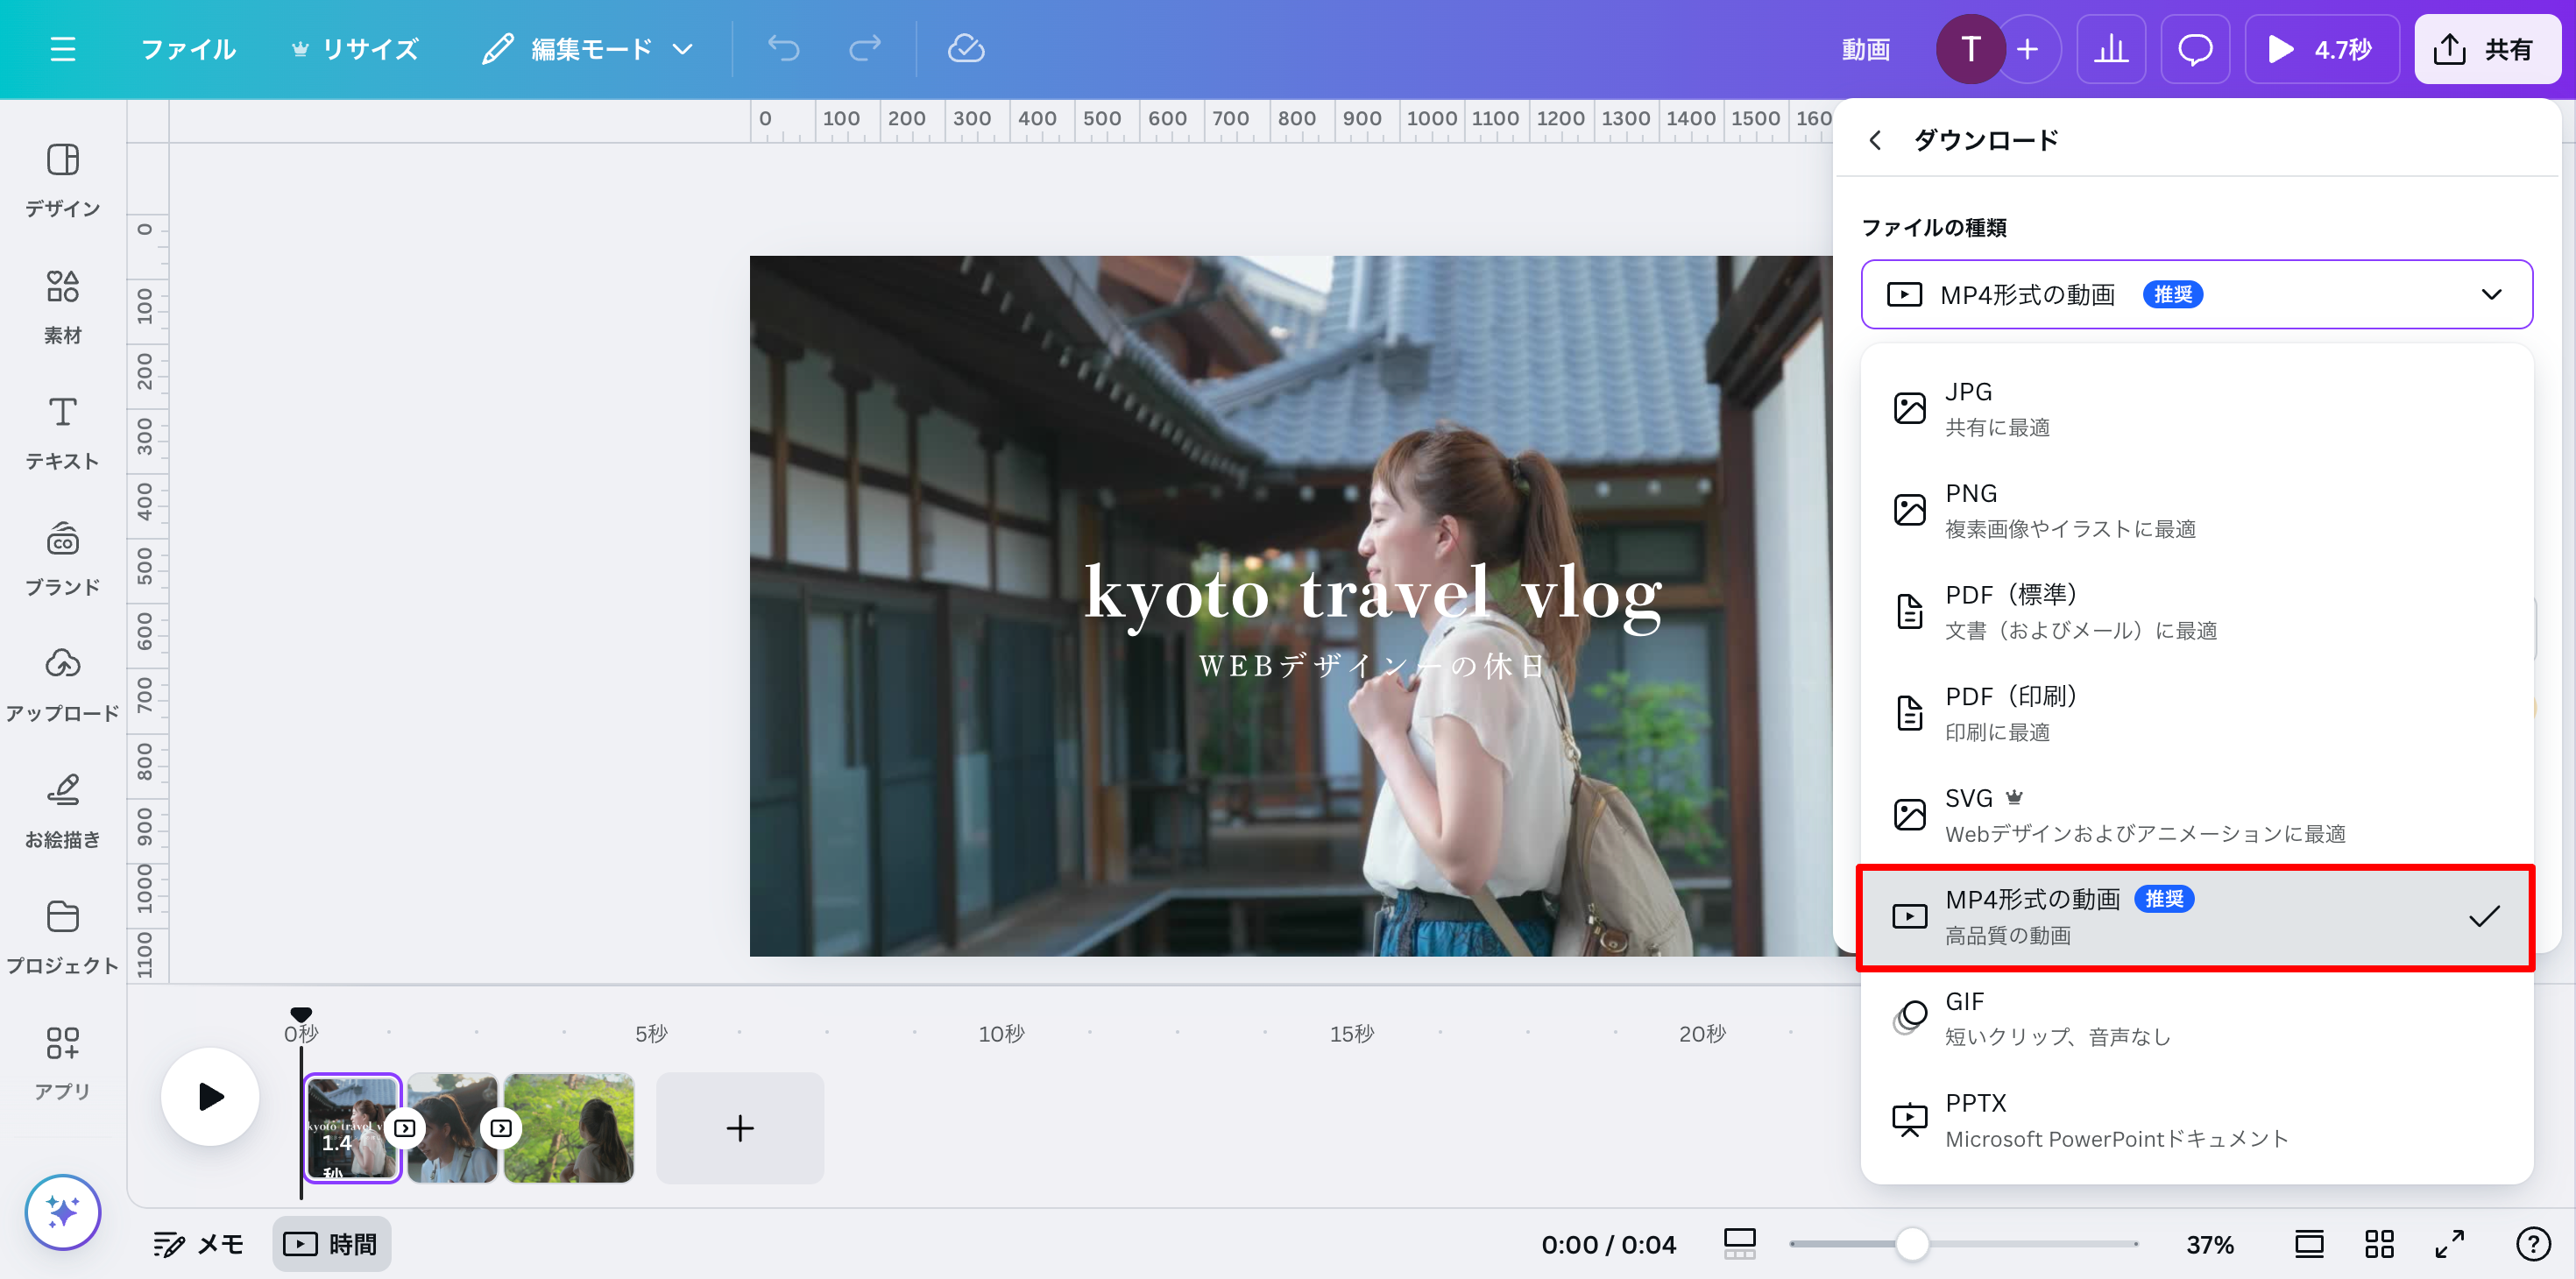Viewport: 2576px width, 1279px height.
Task: Open grid view of pages
Action: pyautogui.click(x=2379, y=1244)
